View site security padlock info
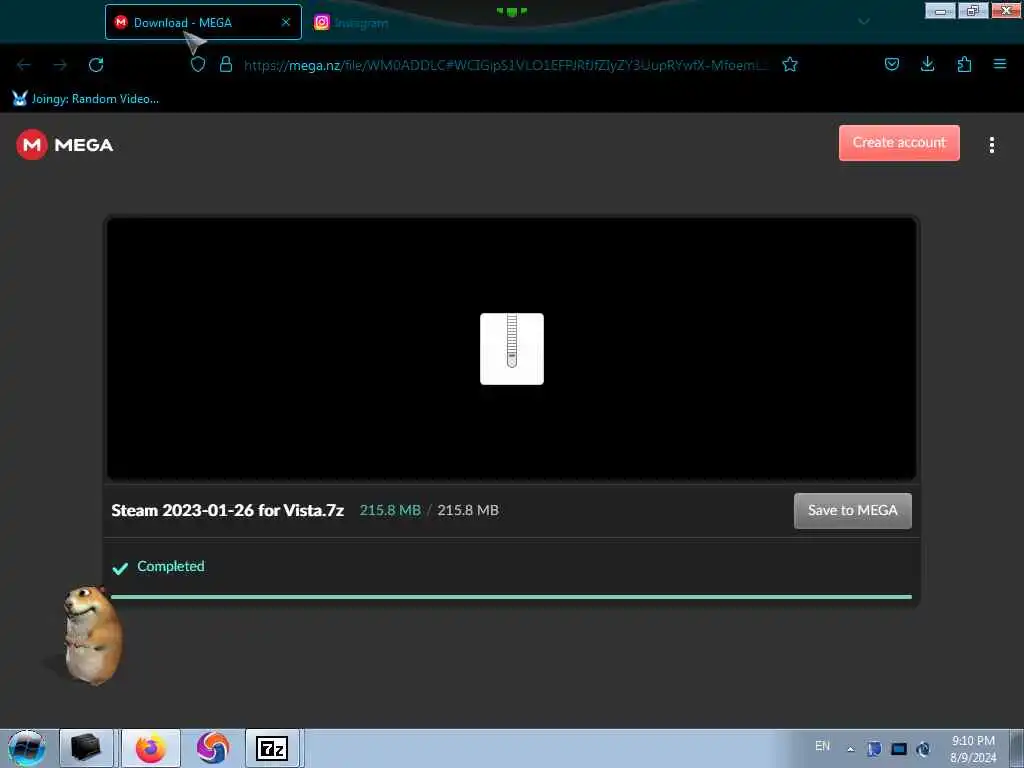1024x768 pixels. (x=226, y=64)
